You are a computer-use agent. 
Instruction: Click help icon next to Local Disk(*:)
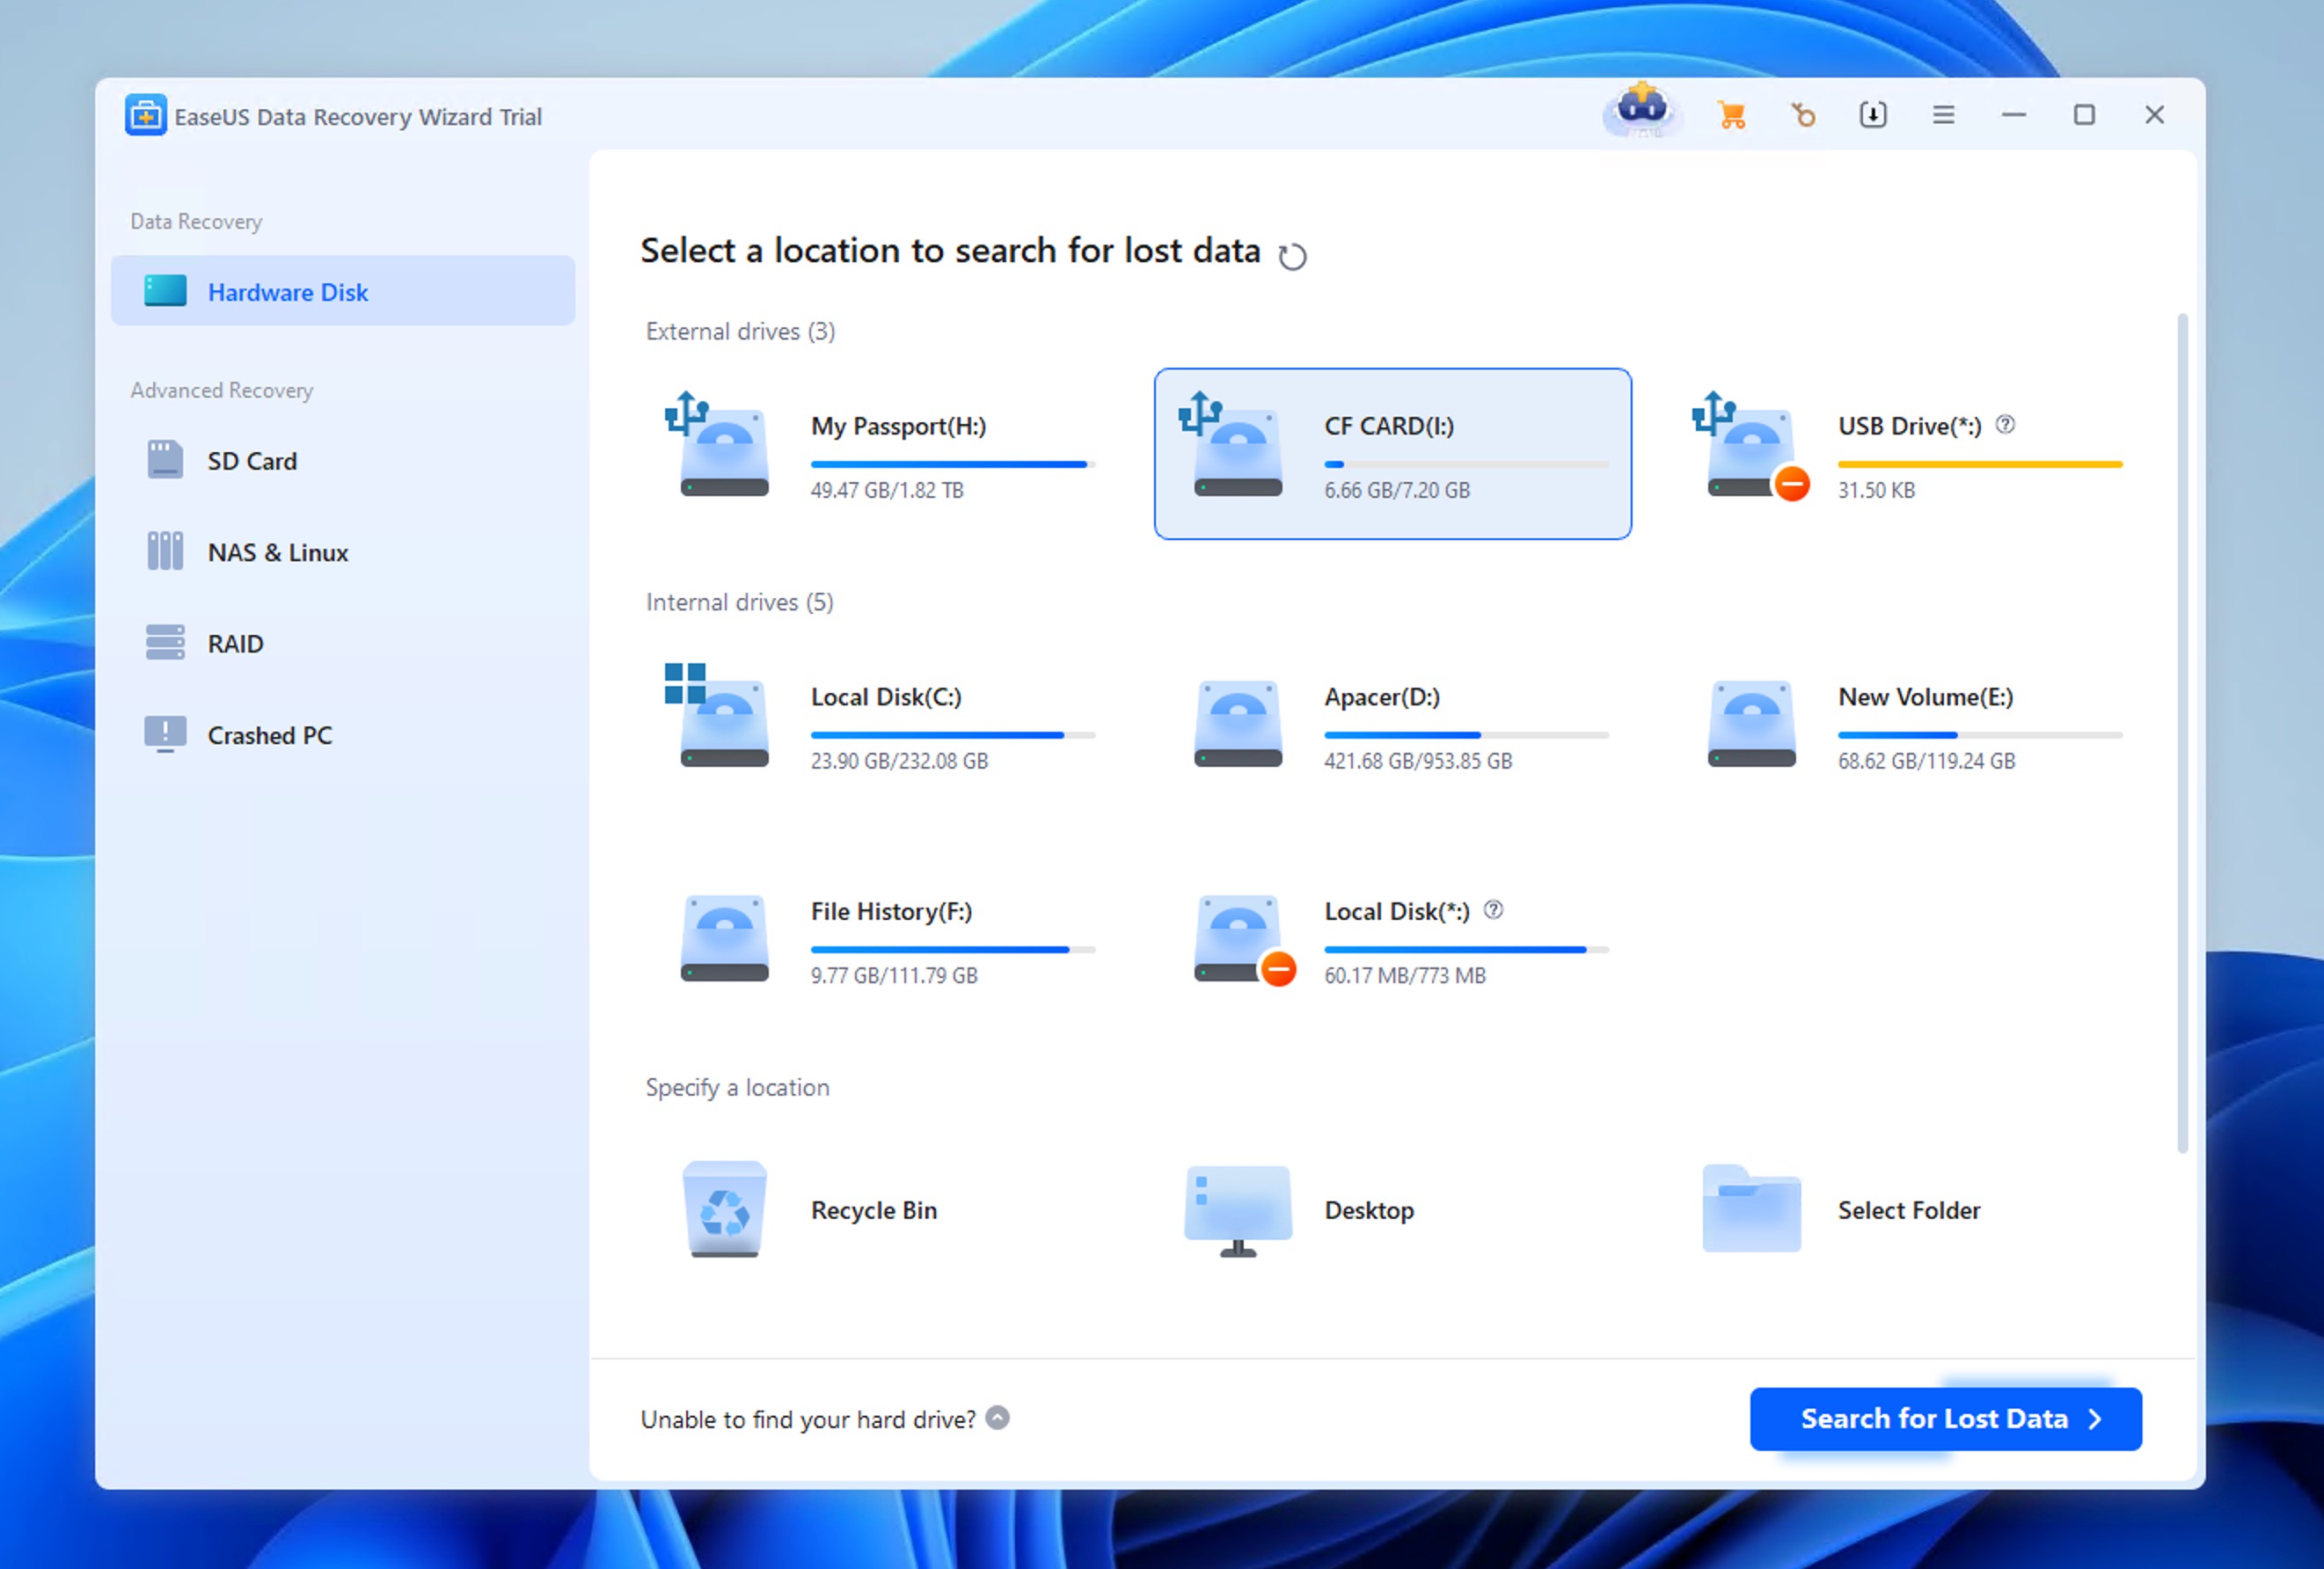pos(1493,910)
